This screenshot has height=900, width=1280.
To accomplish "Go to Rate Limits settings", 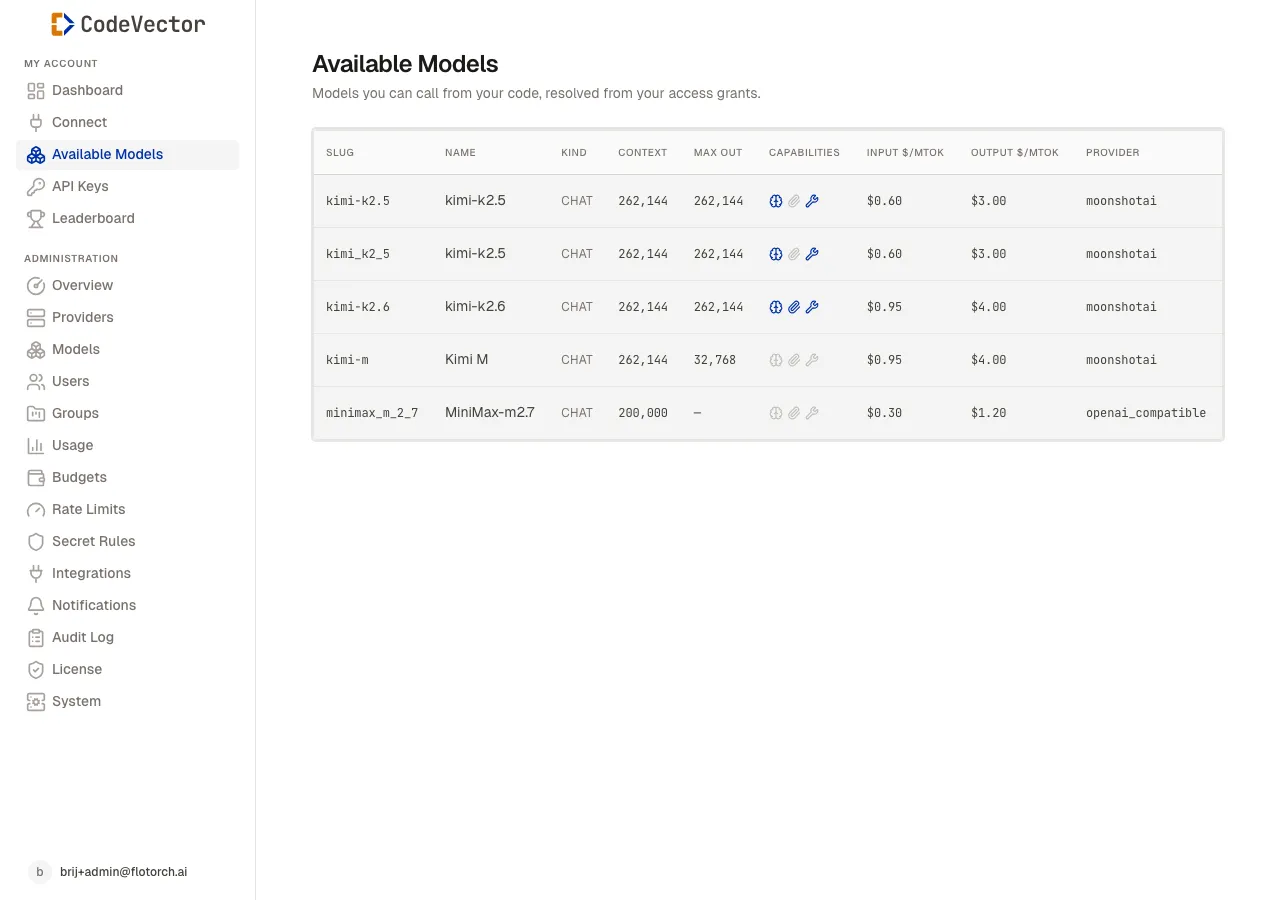I will 127,510.
